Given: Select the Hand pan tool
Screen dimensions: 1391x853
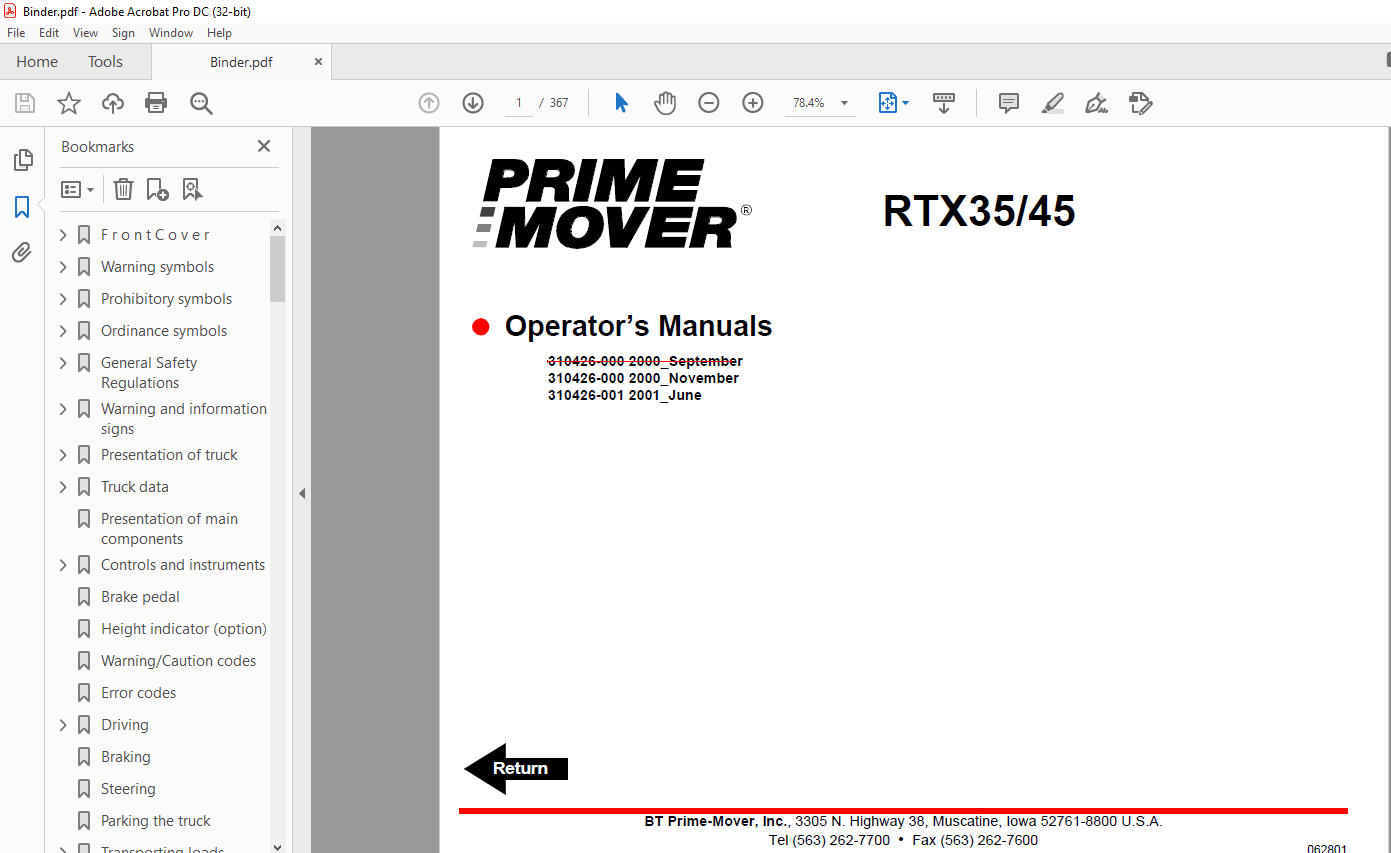Looking at the screenshot, I should tap(665, 103).
